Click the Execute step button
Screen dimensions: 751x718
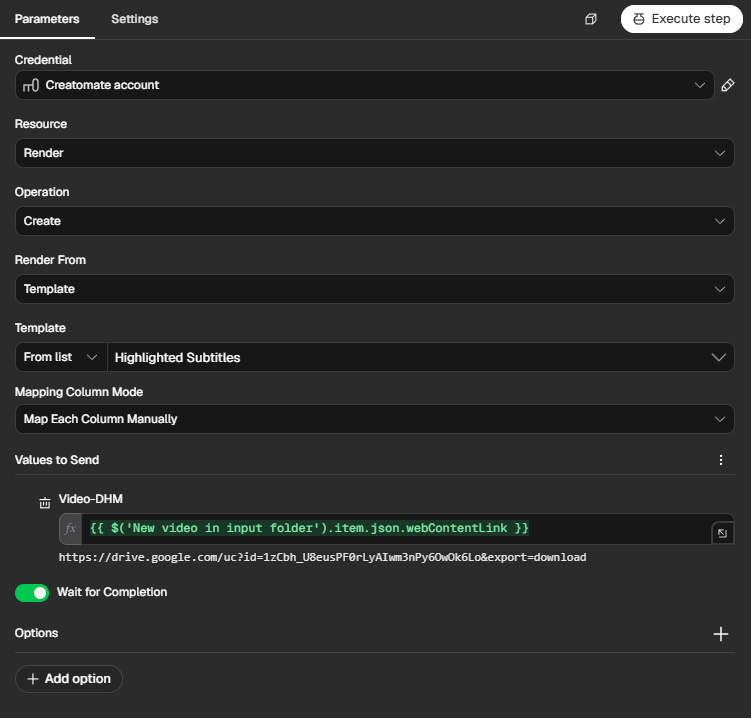pyautogui.click(x=682, y=19)
